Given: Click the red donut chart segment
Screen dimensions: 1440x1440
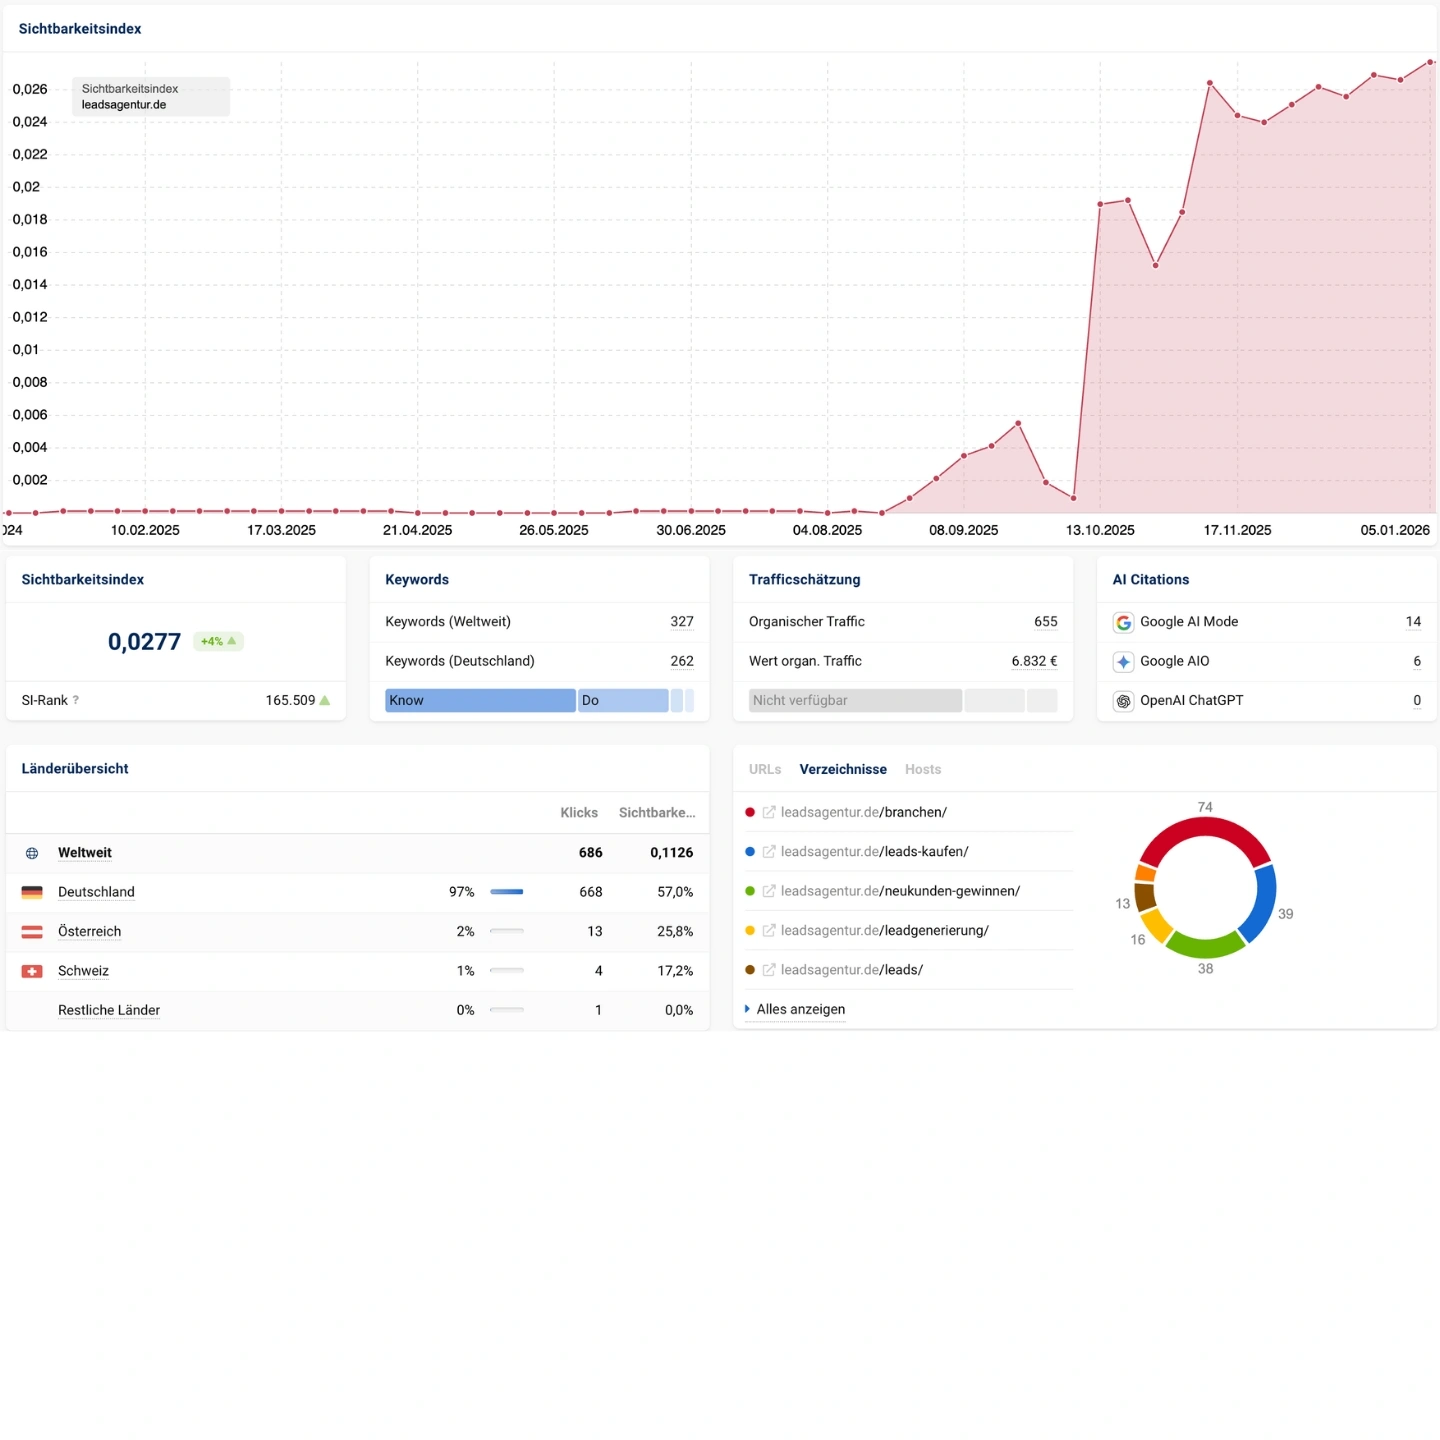Looking at the screenshot, I should (x=1205, y=827).
